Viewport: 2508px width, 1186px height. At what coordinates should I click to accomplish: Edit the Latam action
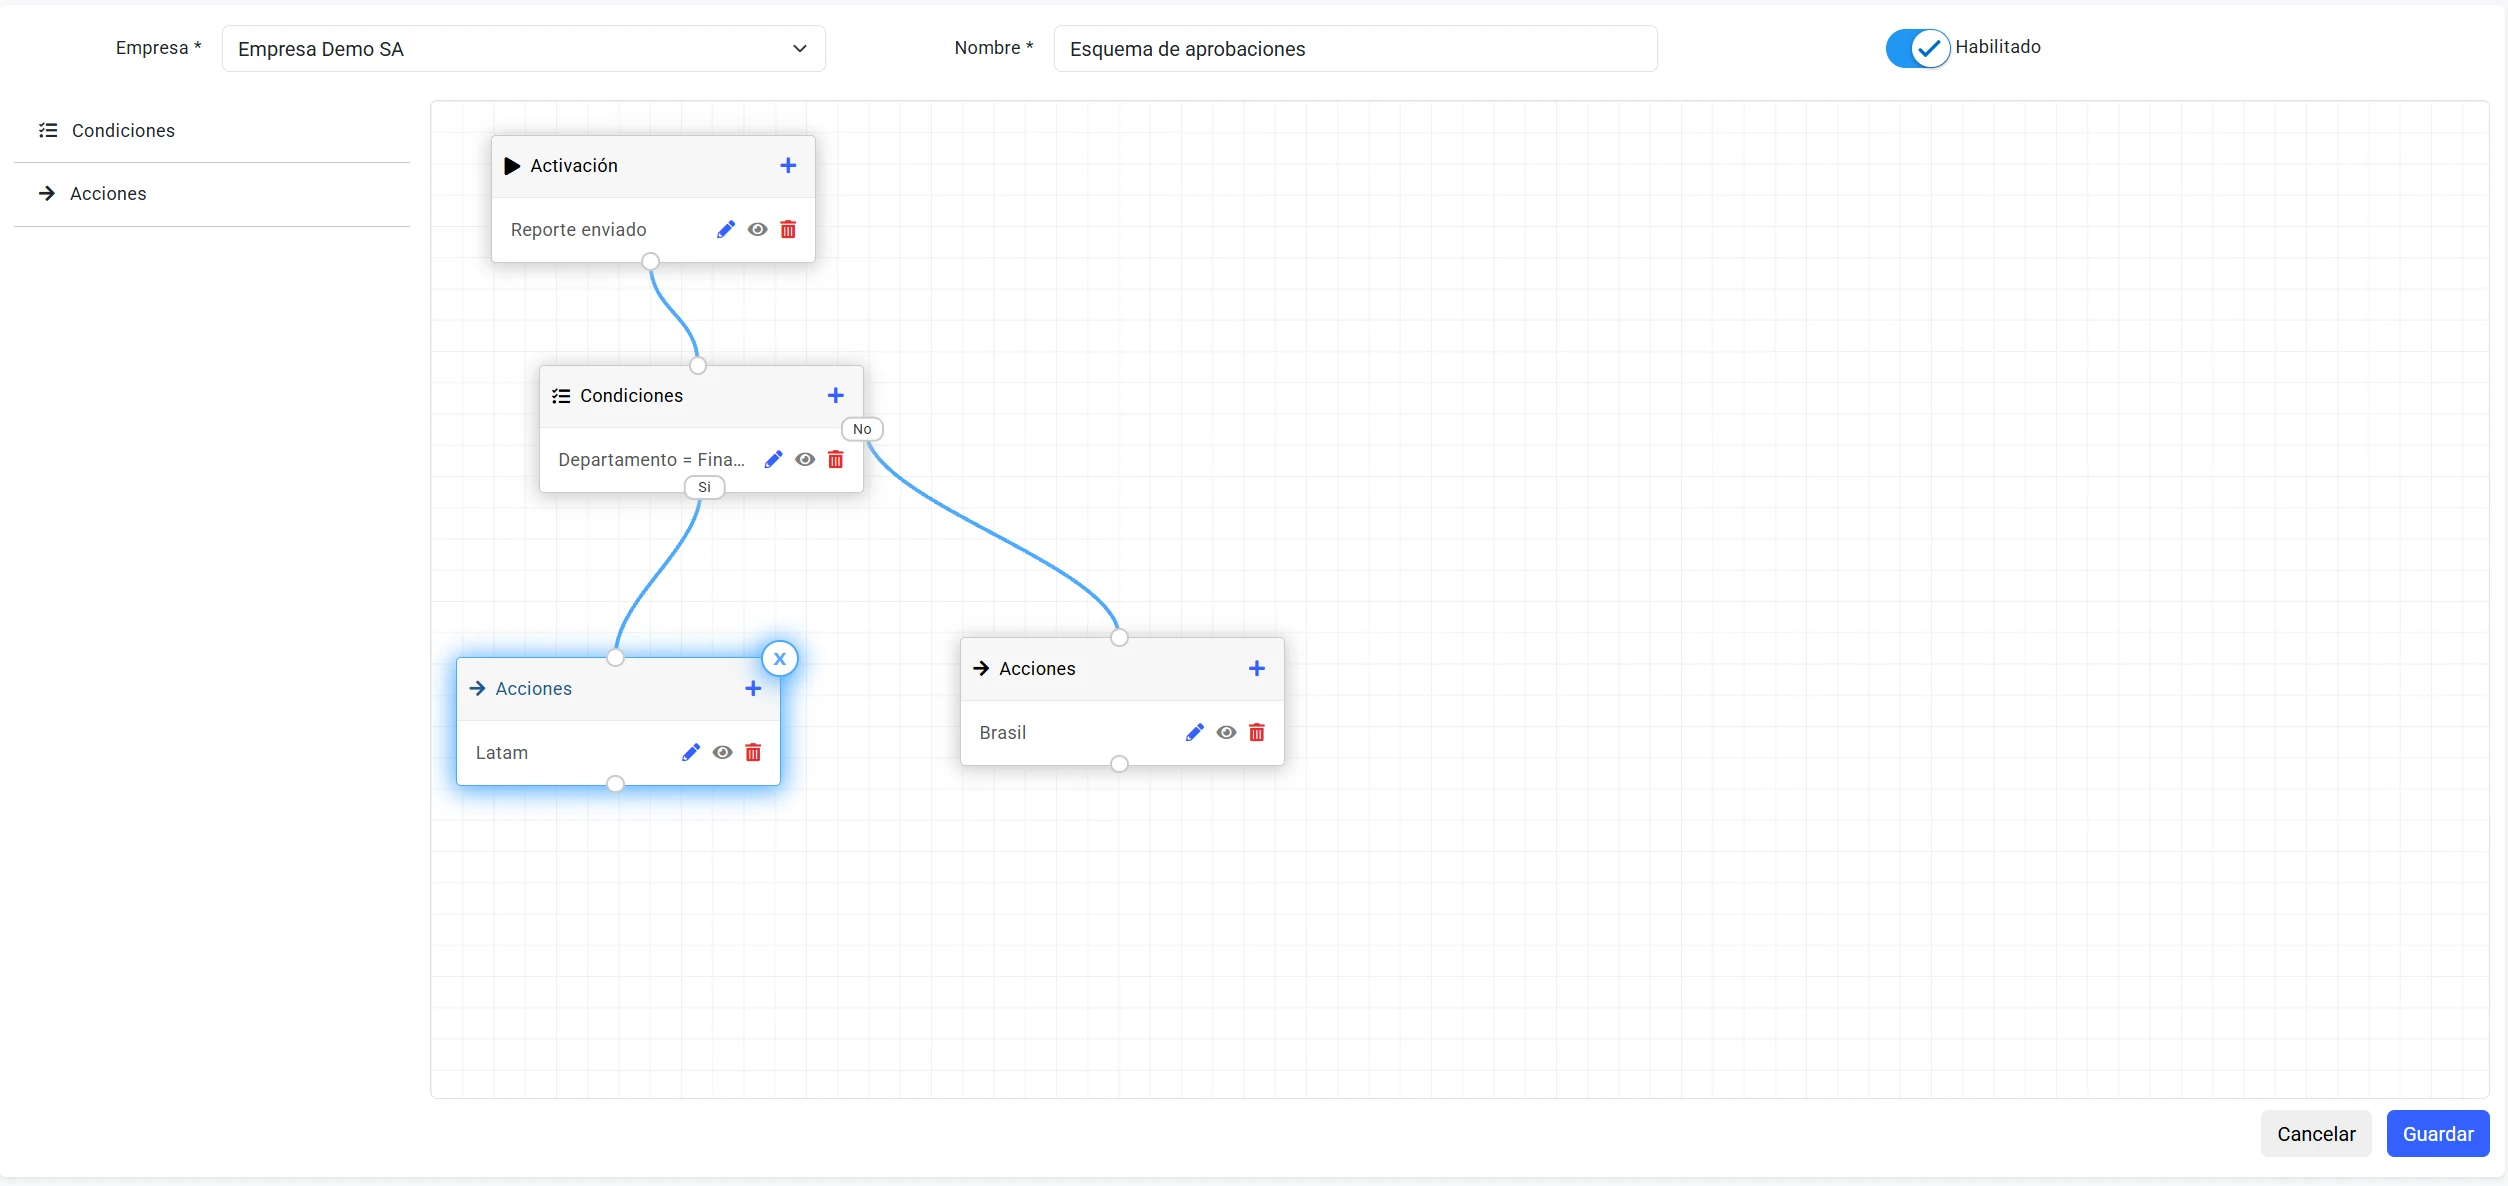[x=691, y=753]
